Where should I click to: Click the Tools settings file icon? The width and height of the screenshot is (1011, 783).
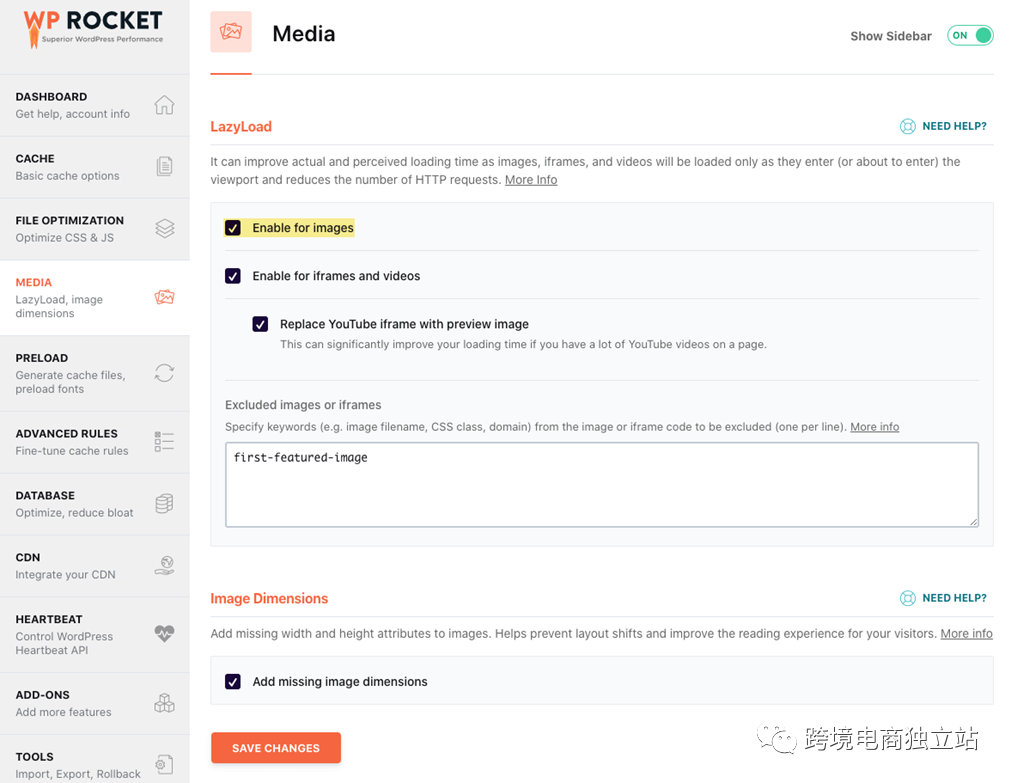(164, 765)
